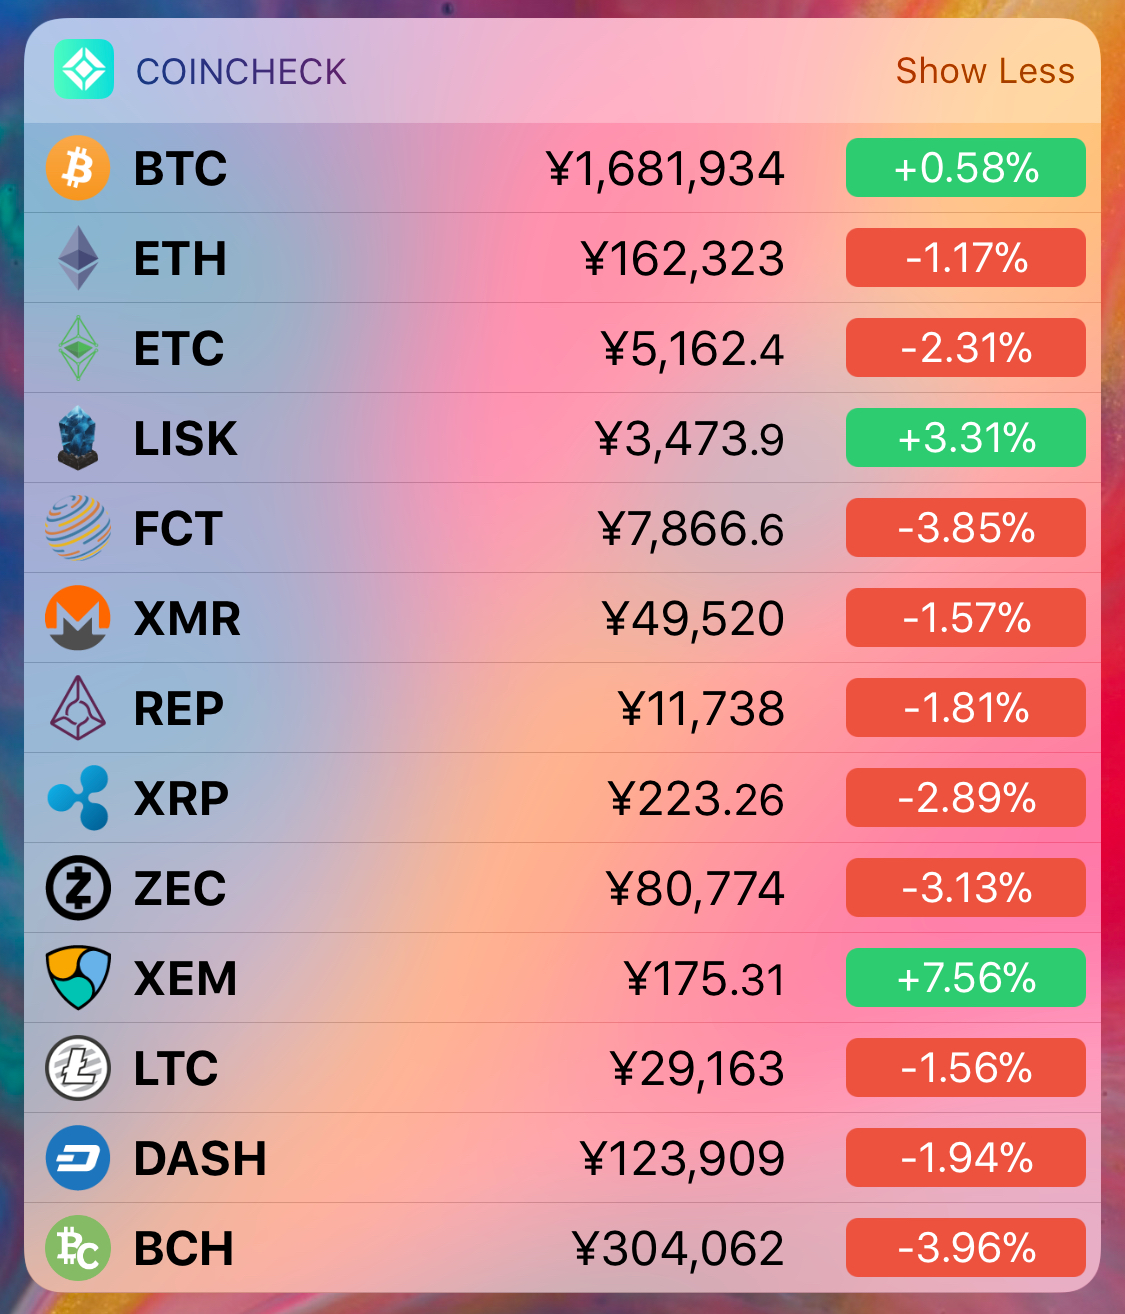
Task: Open the blue DASH coin icon
Action: (x=78, y=1158)
